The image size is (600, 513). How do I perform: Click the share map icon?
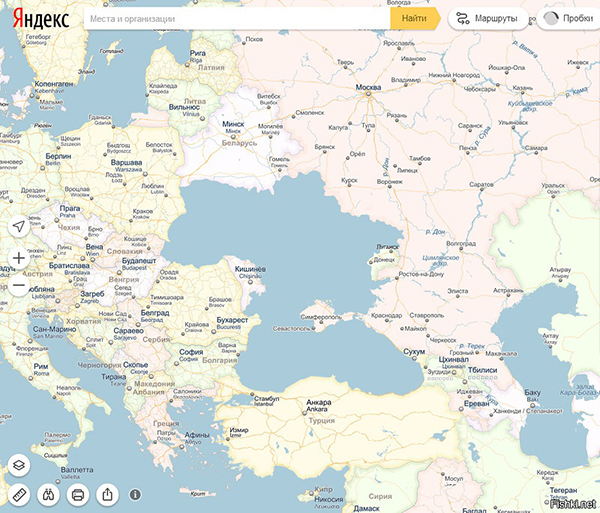click(x=106, y=494)
